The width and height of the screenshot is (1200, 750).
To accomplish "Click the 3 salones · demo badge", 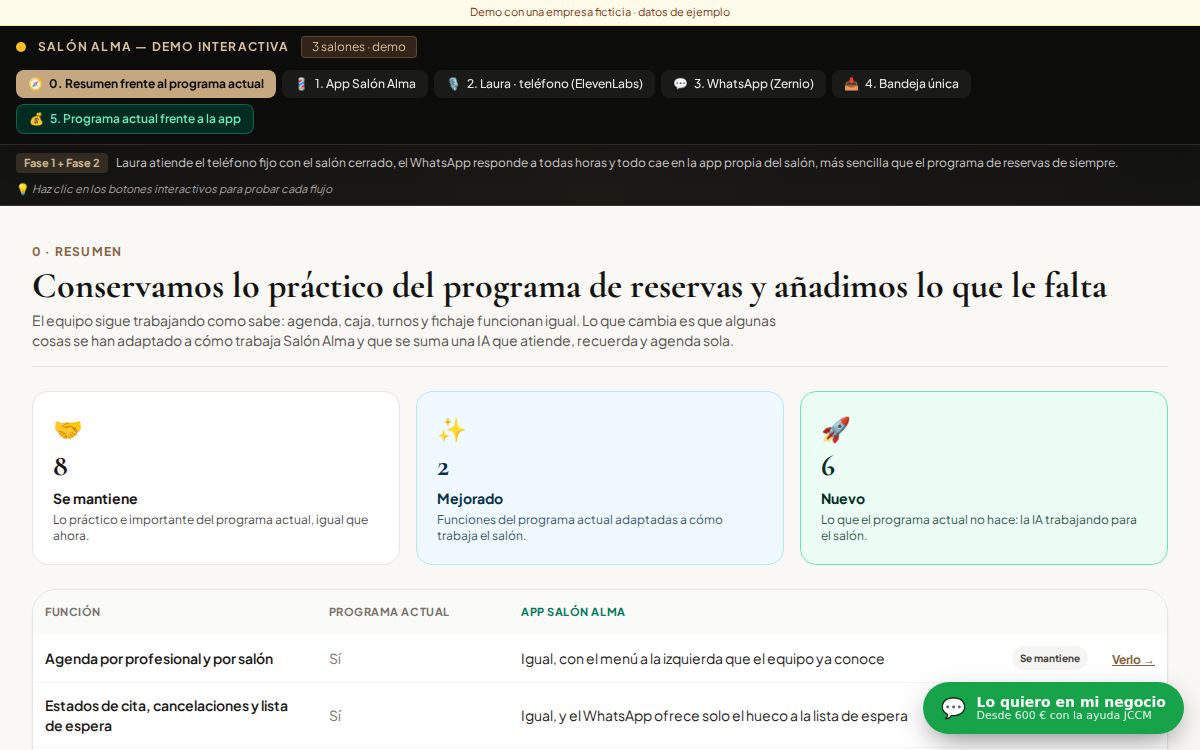I will coord(359,47).
